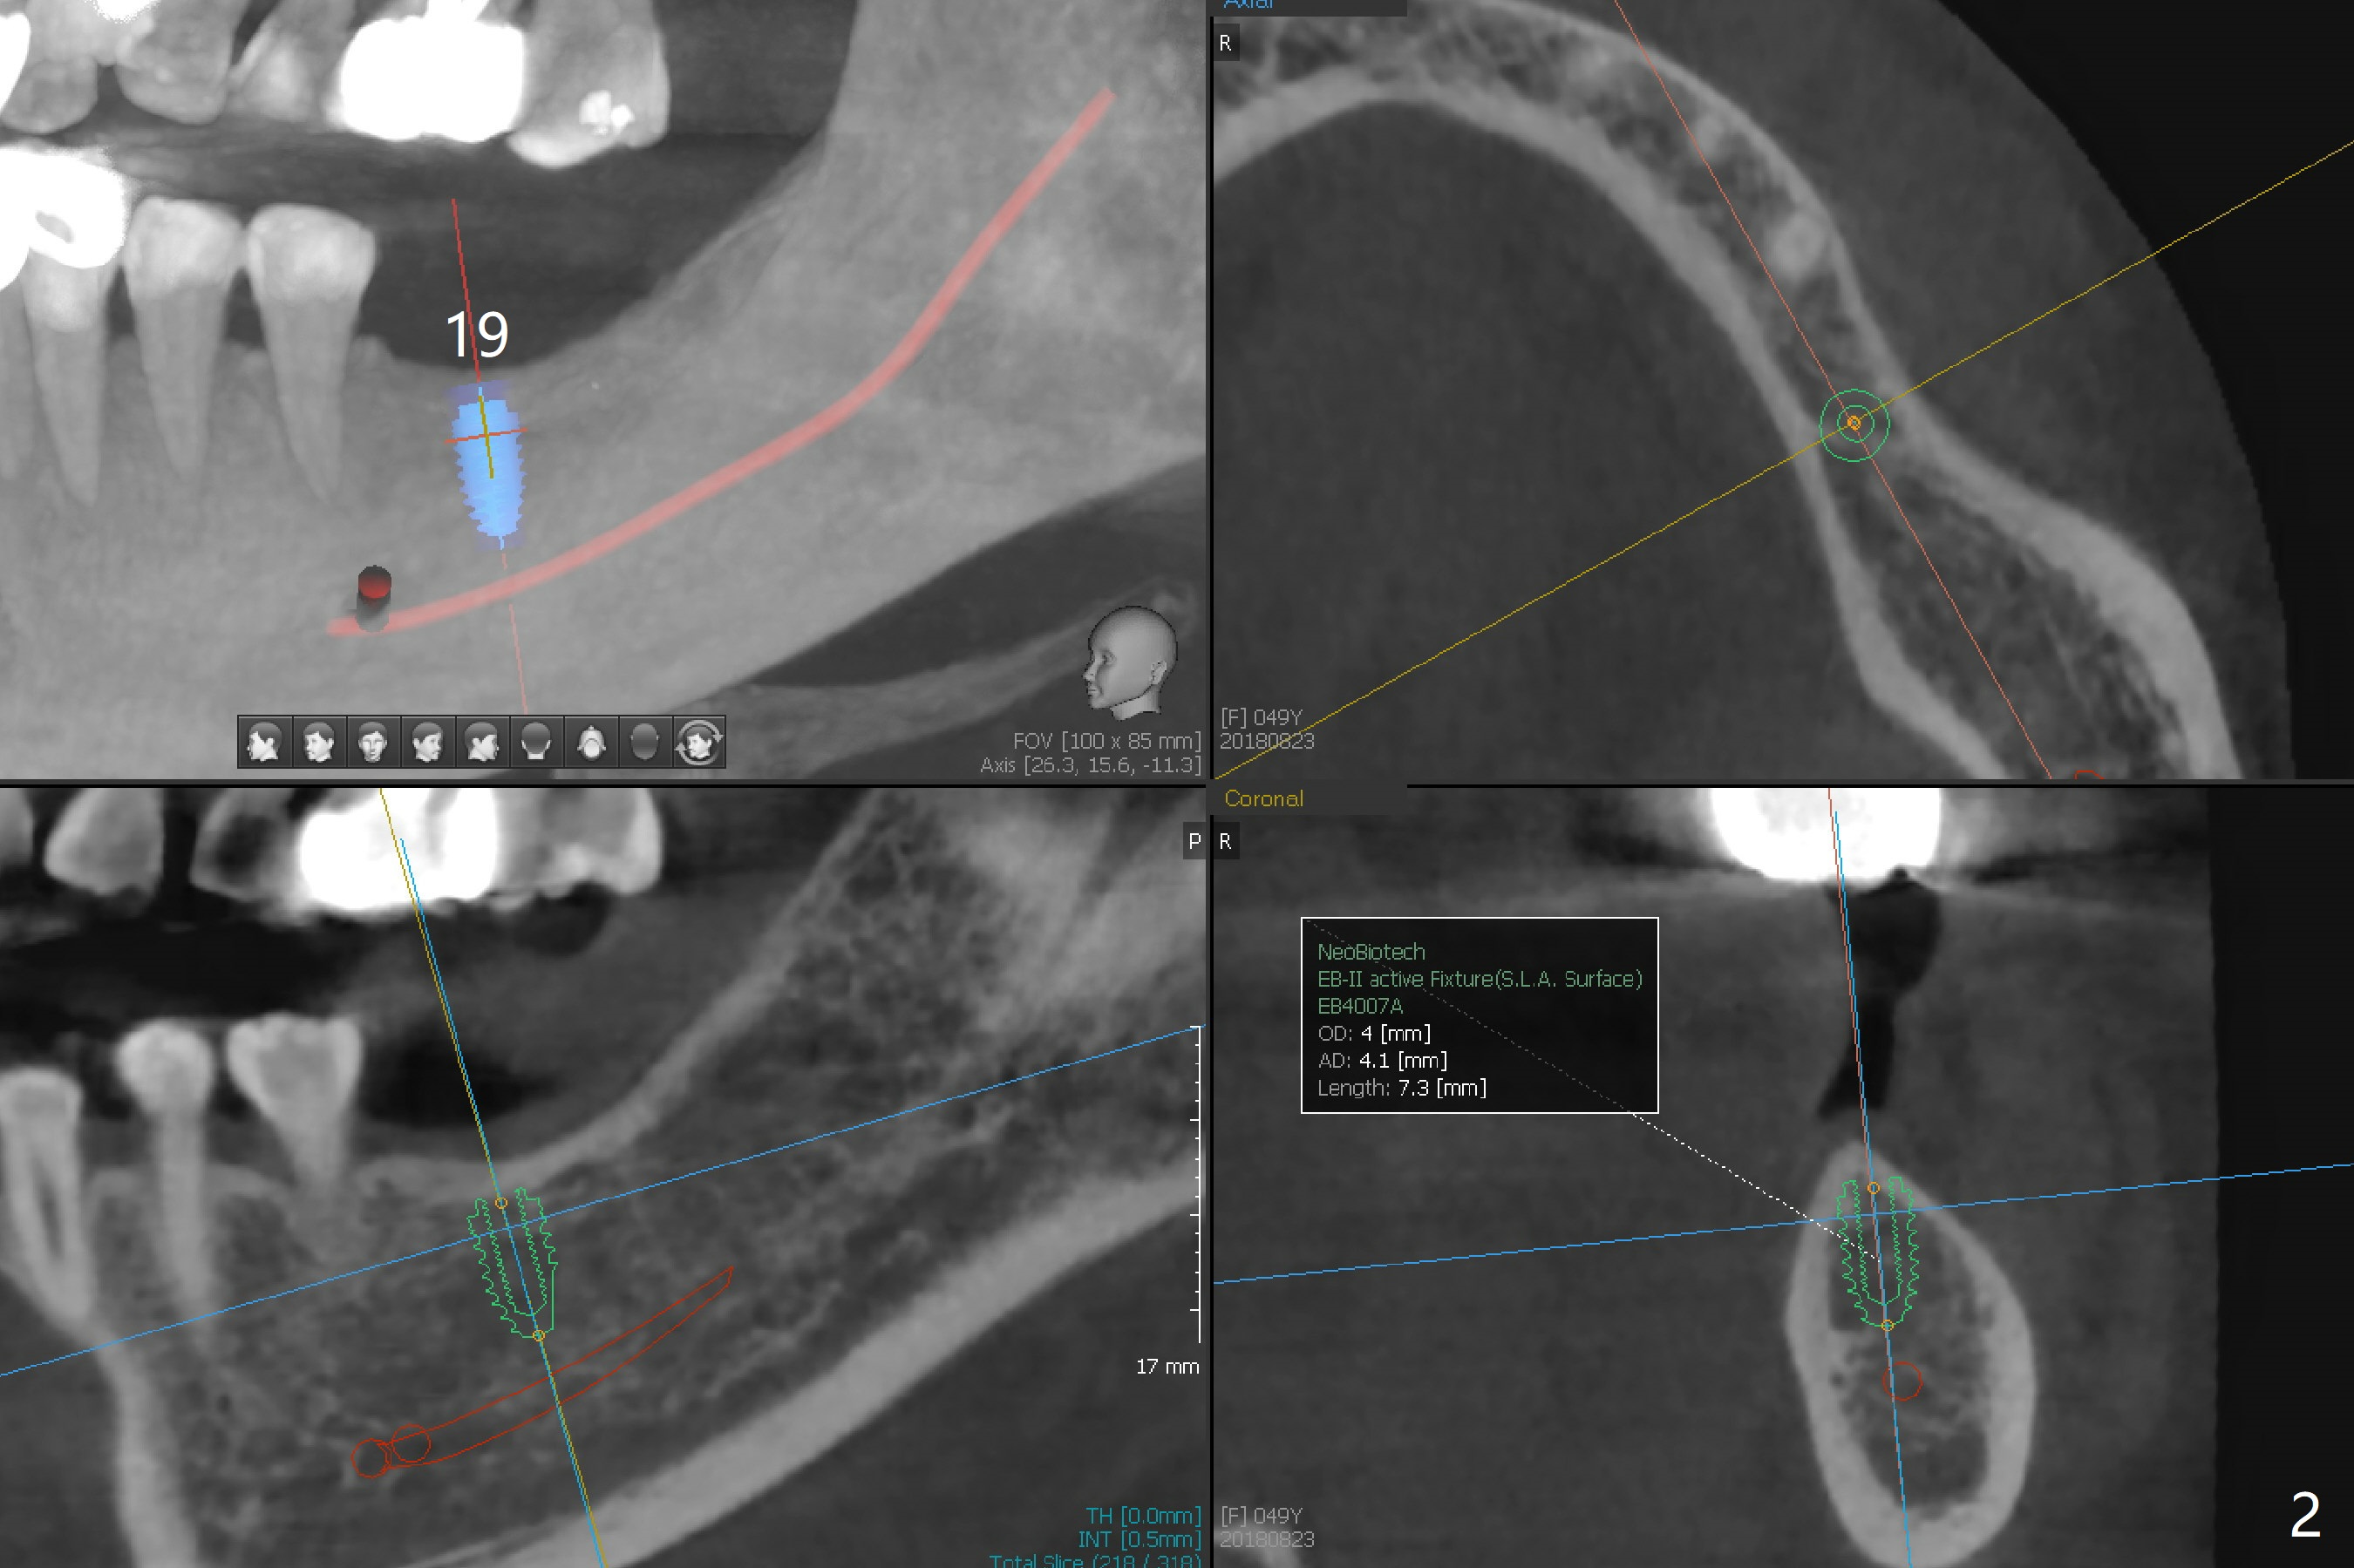This screenshot has height=1568, width=2354.
Task: Click the rotating head auto-rotate icon
Action: [x=699, y=743]
